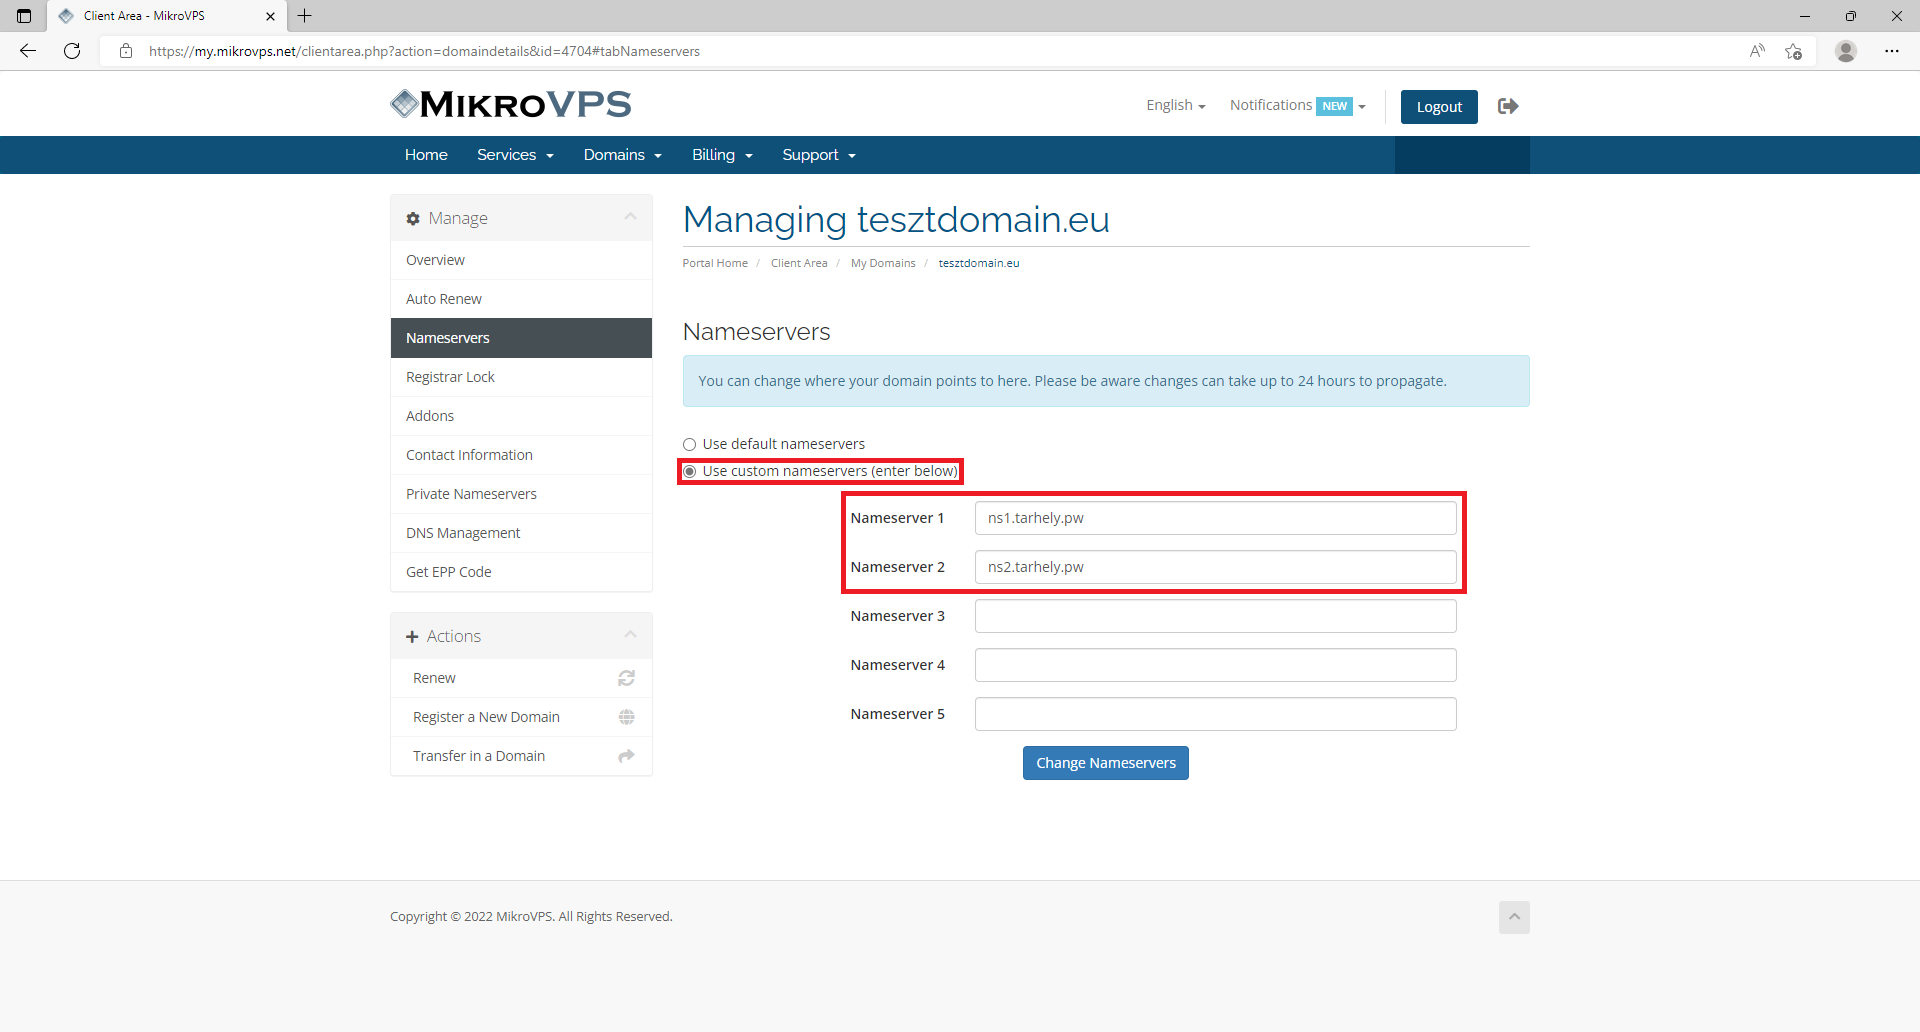Click the Actions plus icon
The height and width of the screenshot is (1032, 1920).
(412, 637)
